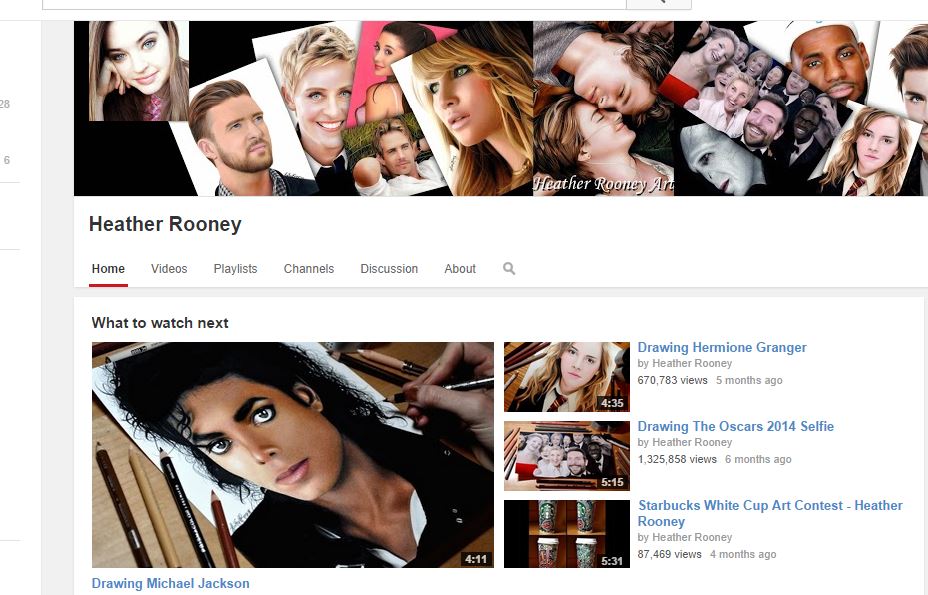
Task: Select the Channels tab
Action: click(x=309, y=269)
